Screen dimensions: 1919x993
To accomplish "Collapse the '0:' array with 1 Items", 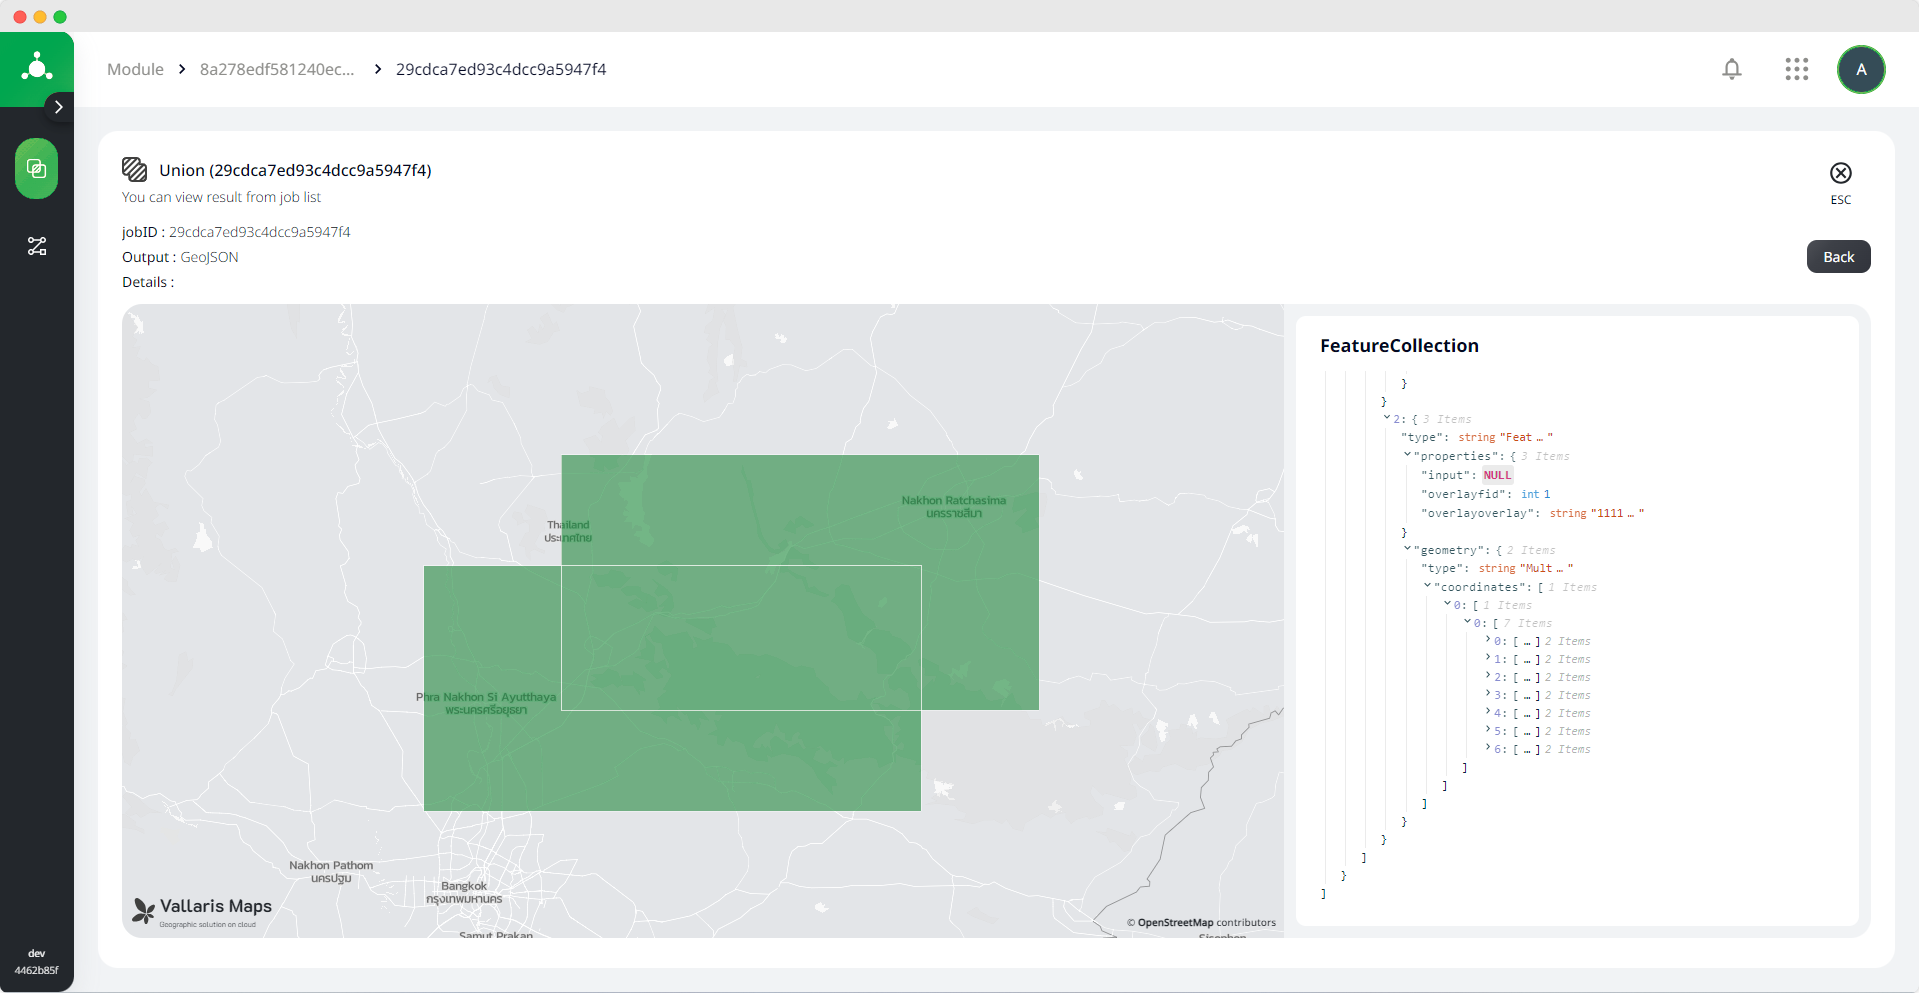I will click(x=1447, y=604).
